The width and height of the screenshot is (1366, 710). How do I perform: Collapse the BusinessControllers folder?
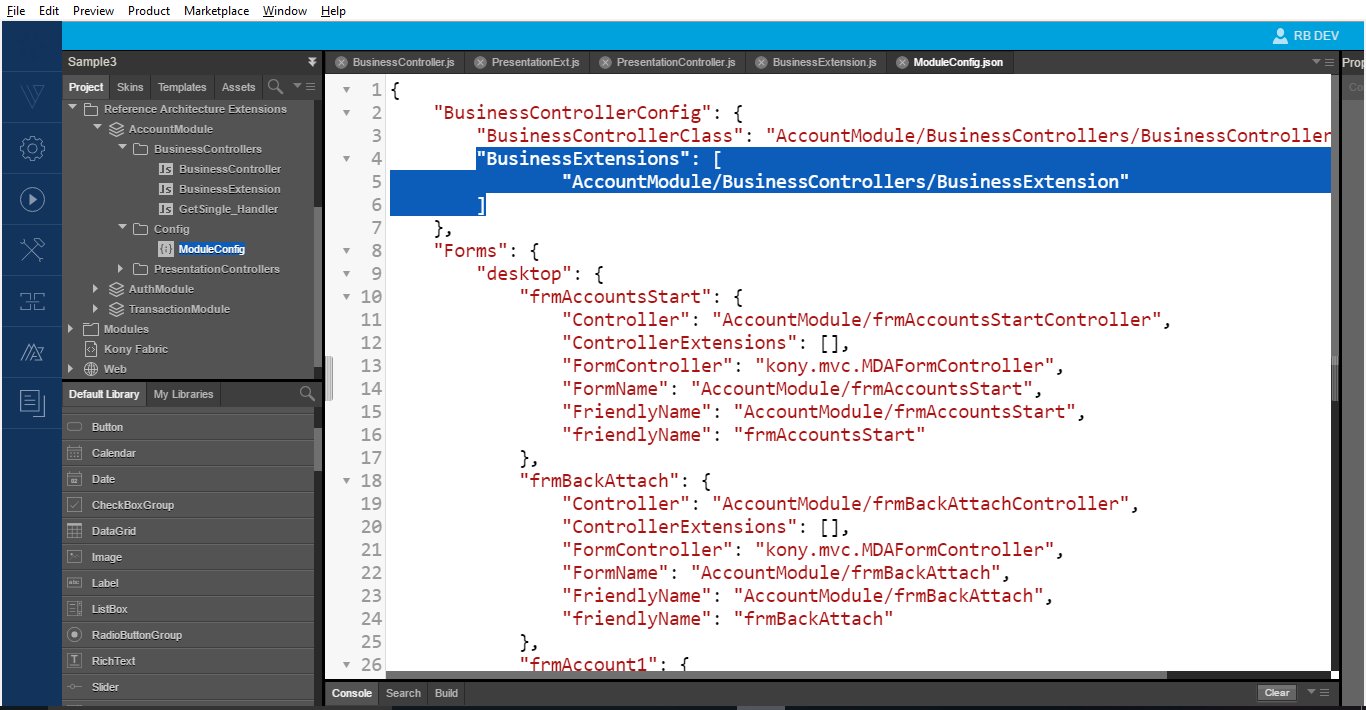click(x=122, y=148)
